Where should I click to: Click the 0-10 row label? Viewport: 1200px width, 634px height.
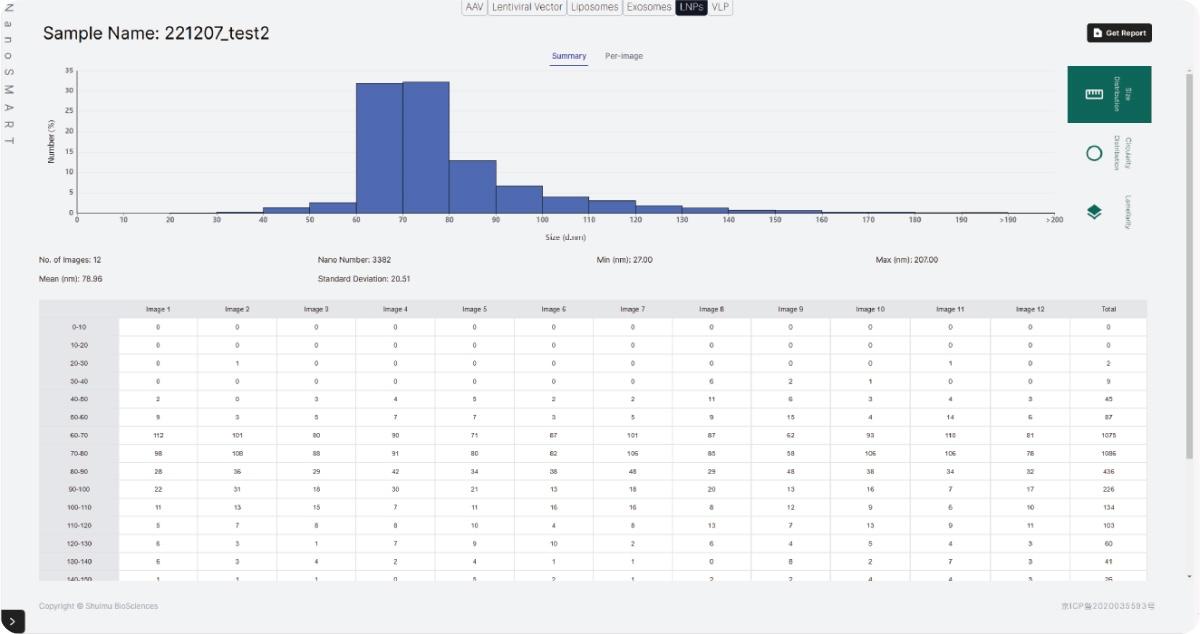[79, 327]
